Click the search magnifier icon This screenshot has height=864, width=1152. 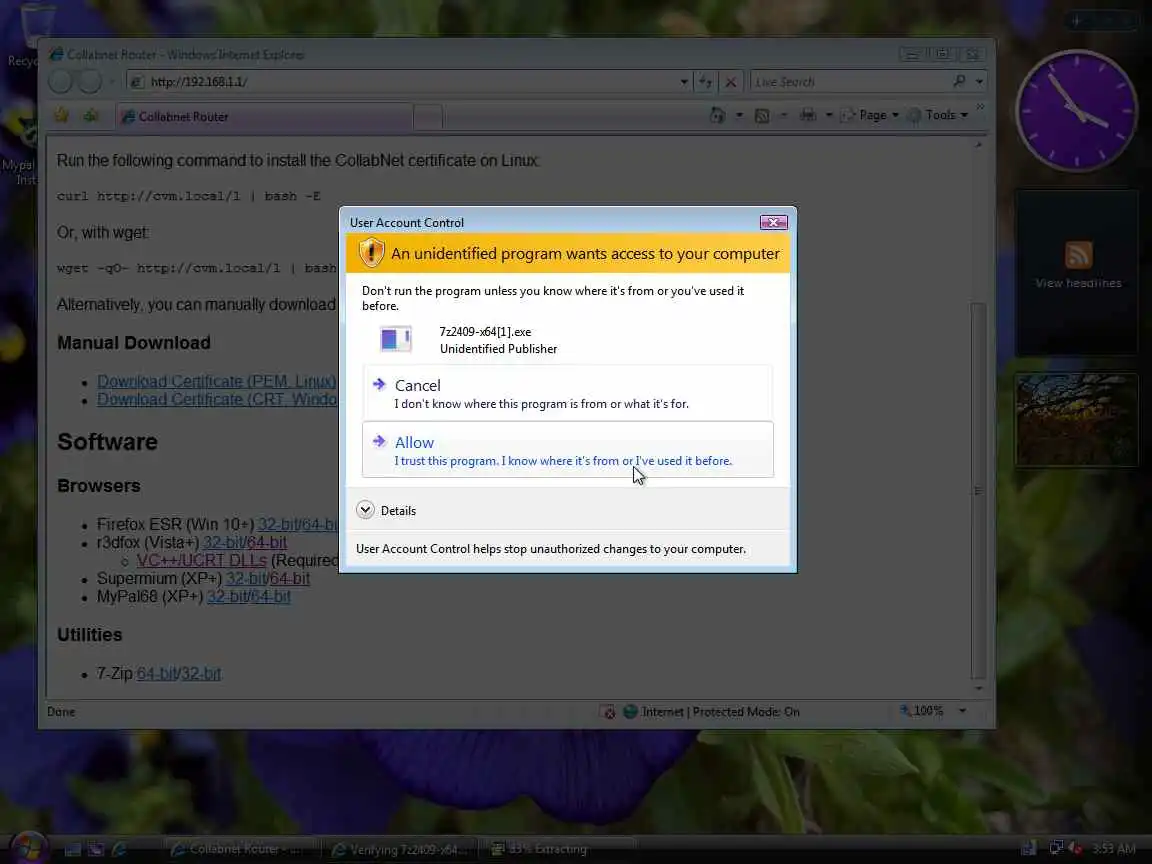pos(960,81)
